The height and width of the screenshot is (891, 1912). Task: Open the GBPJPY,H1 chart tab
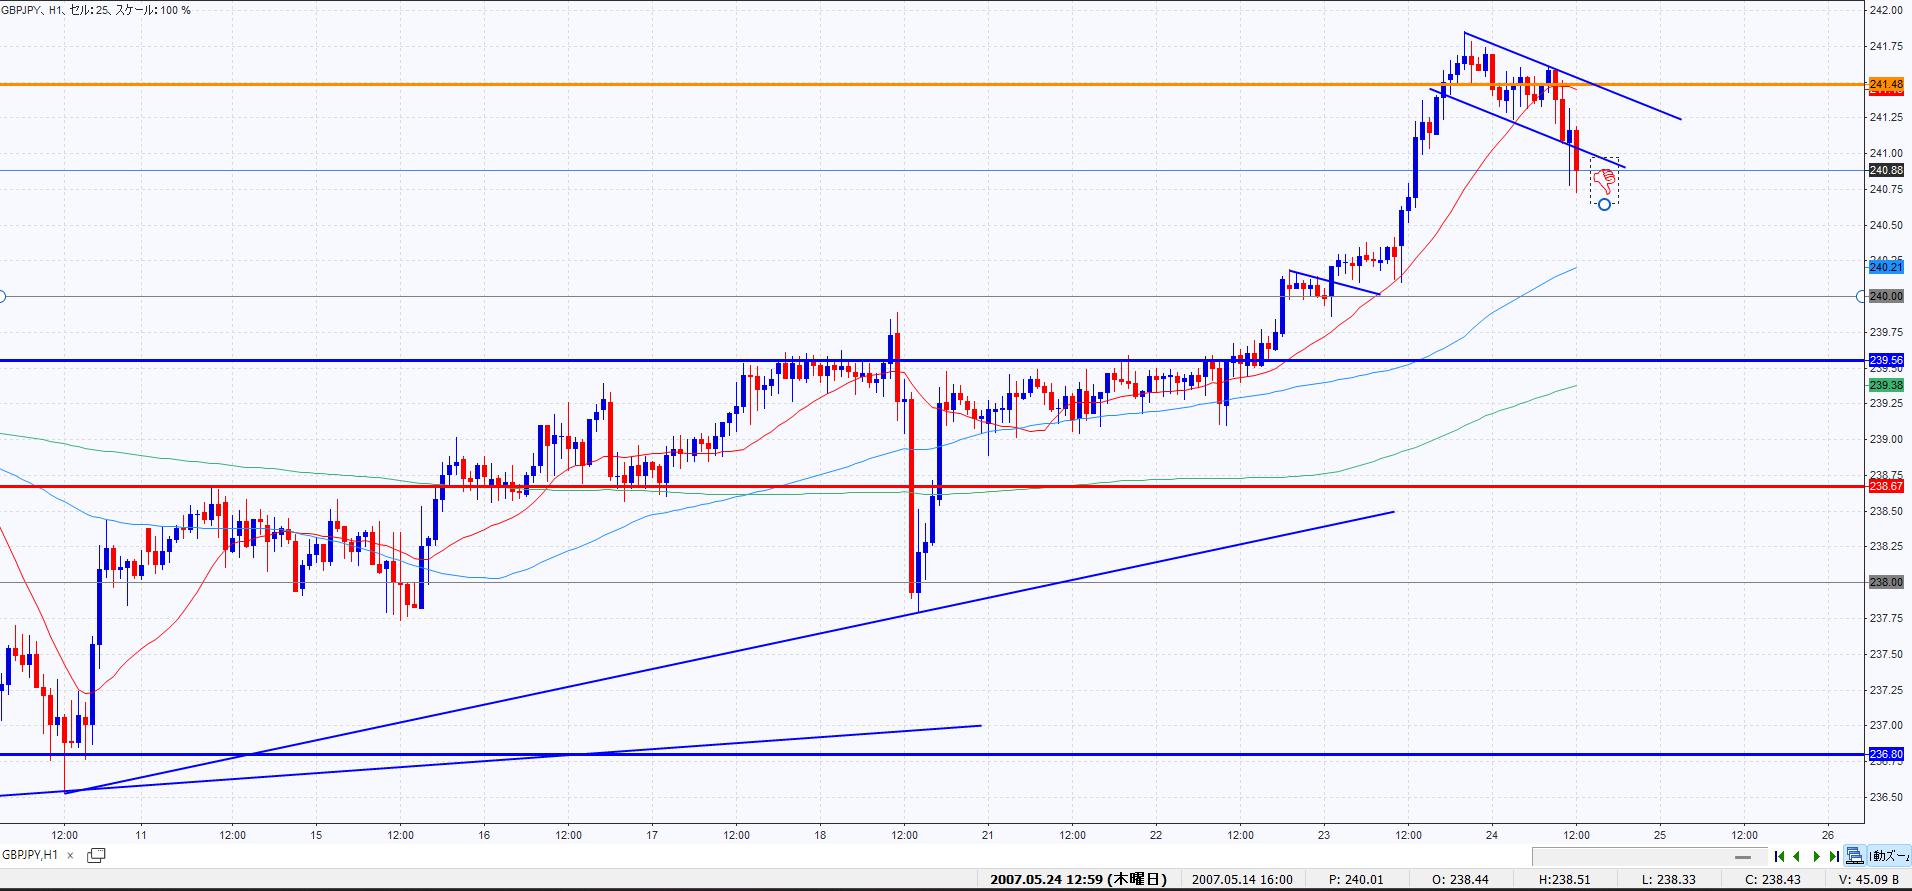[30, 855]
